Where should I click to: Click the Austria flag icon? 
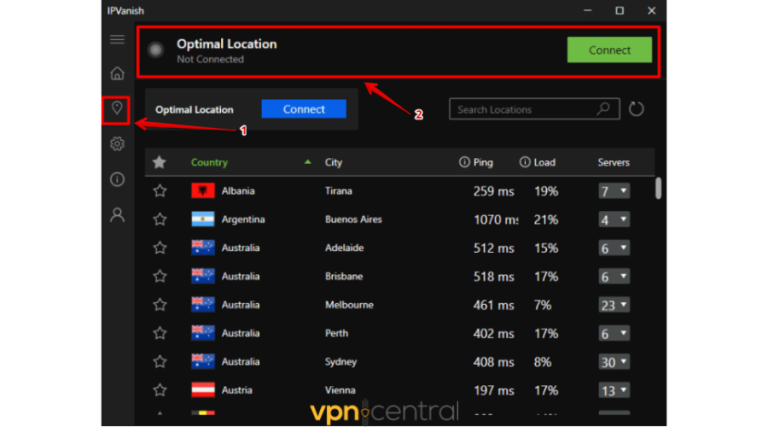[203, 390]
